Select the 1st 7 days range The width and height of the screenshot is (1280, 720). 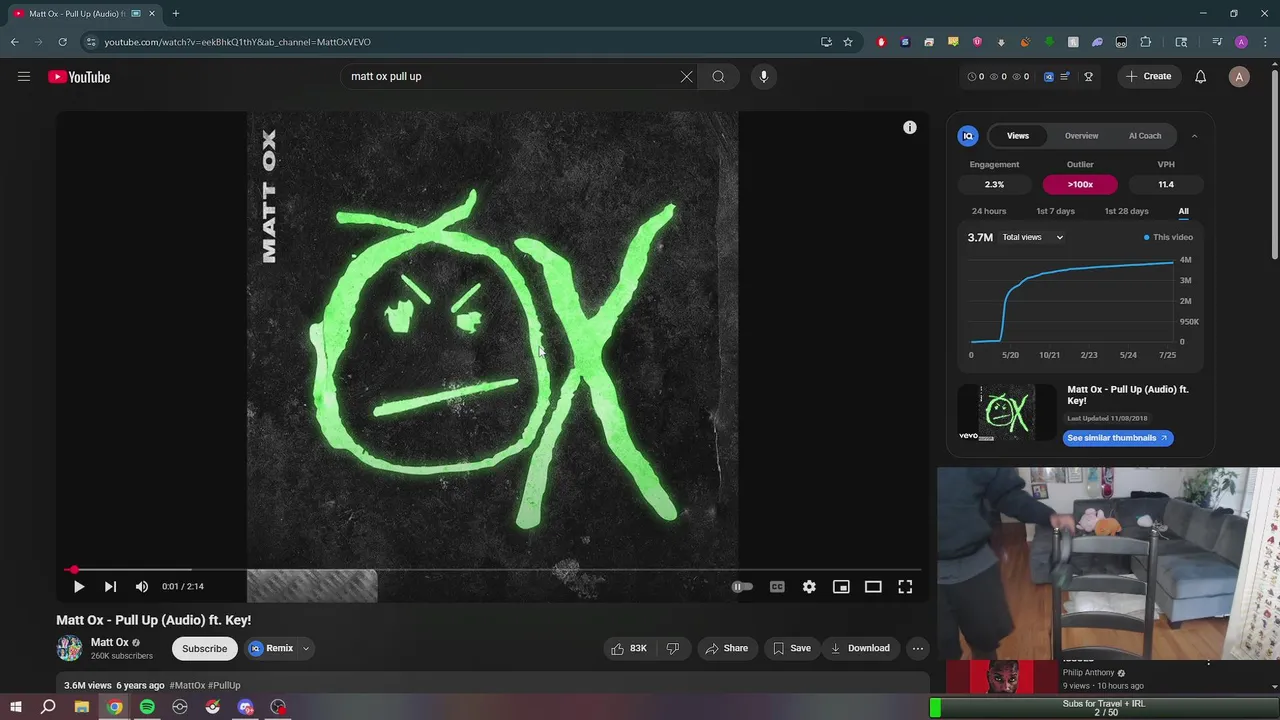pyautogui.click(x=1055, y=211)
